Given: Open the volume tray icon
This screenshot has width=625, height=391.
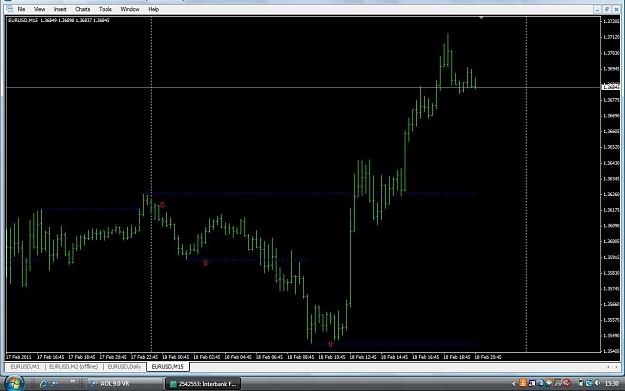Looking at the screenshot, I should pyautogui.click(x=597, y=383).
